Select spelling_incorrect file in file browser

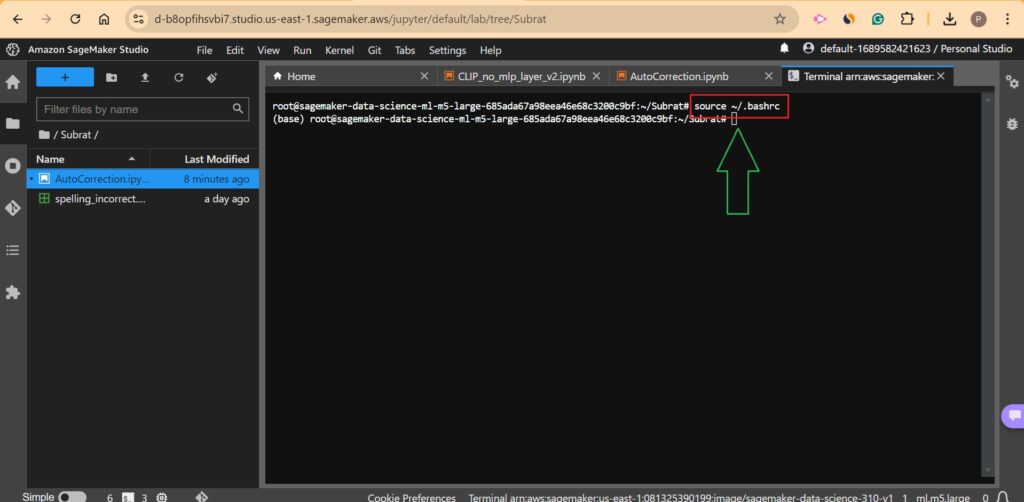point(100,199)
